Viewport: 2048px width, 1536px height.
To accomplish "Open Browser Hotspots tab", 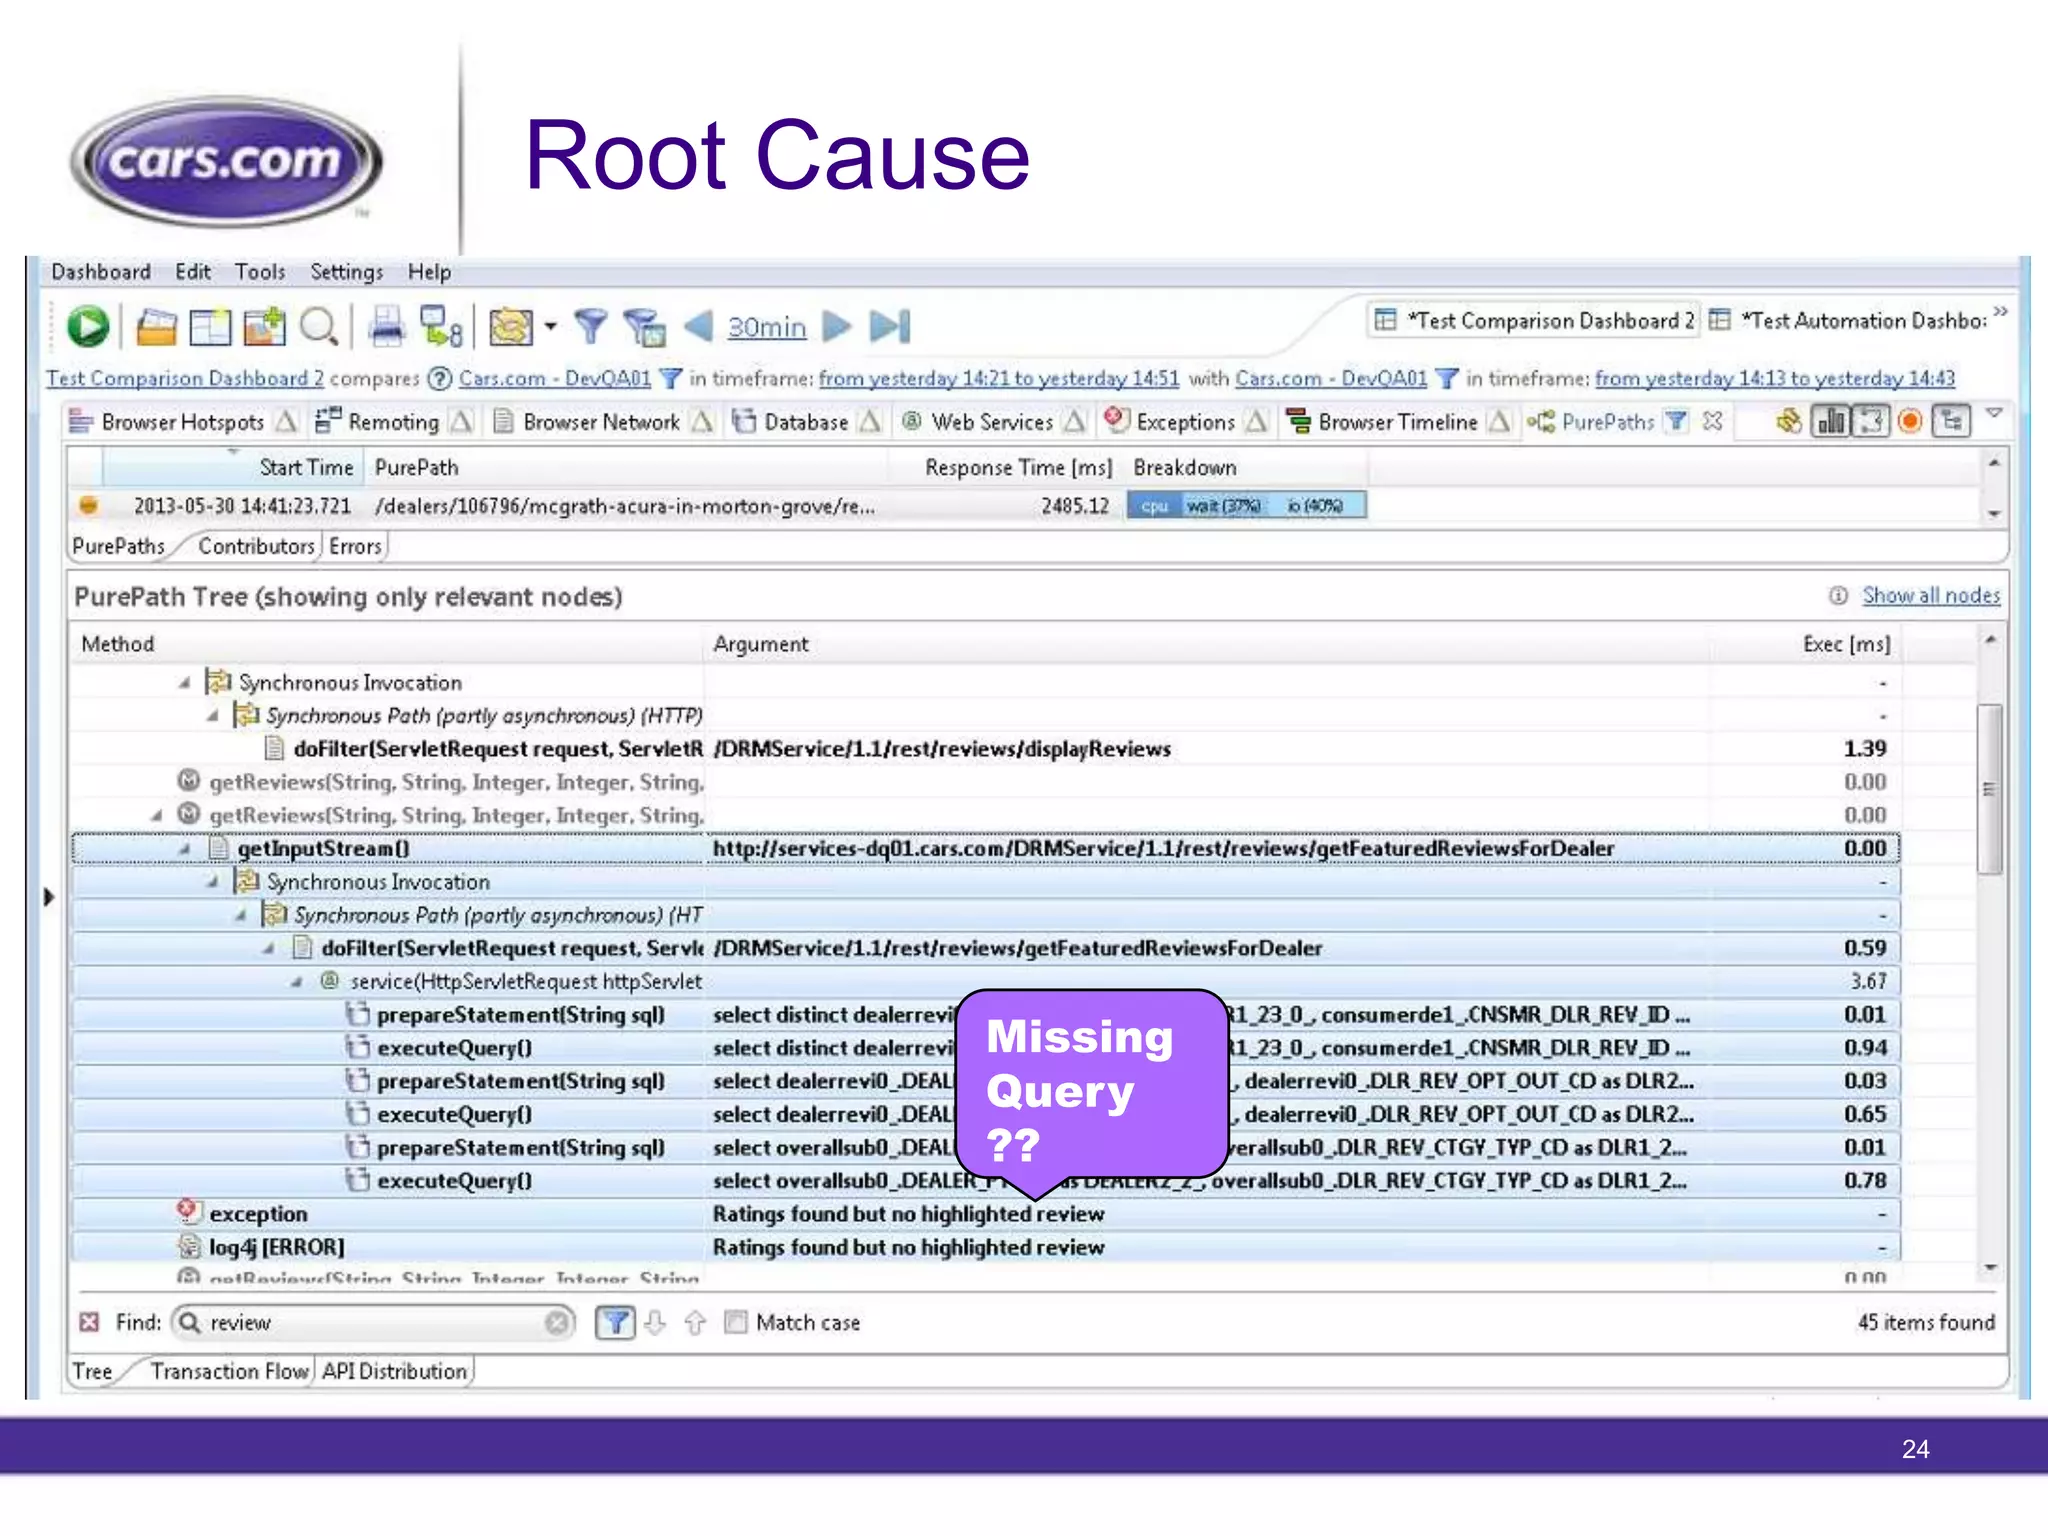I will point(182,422).
